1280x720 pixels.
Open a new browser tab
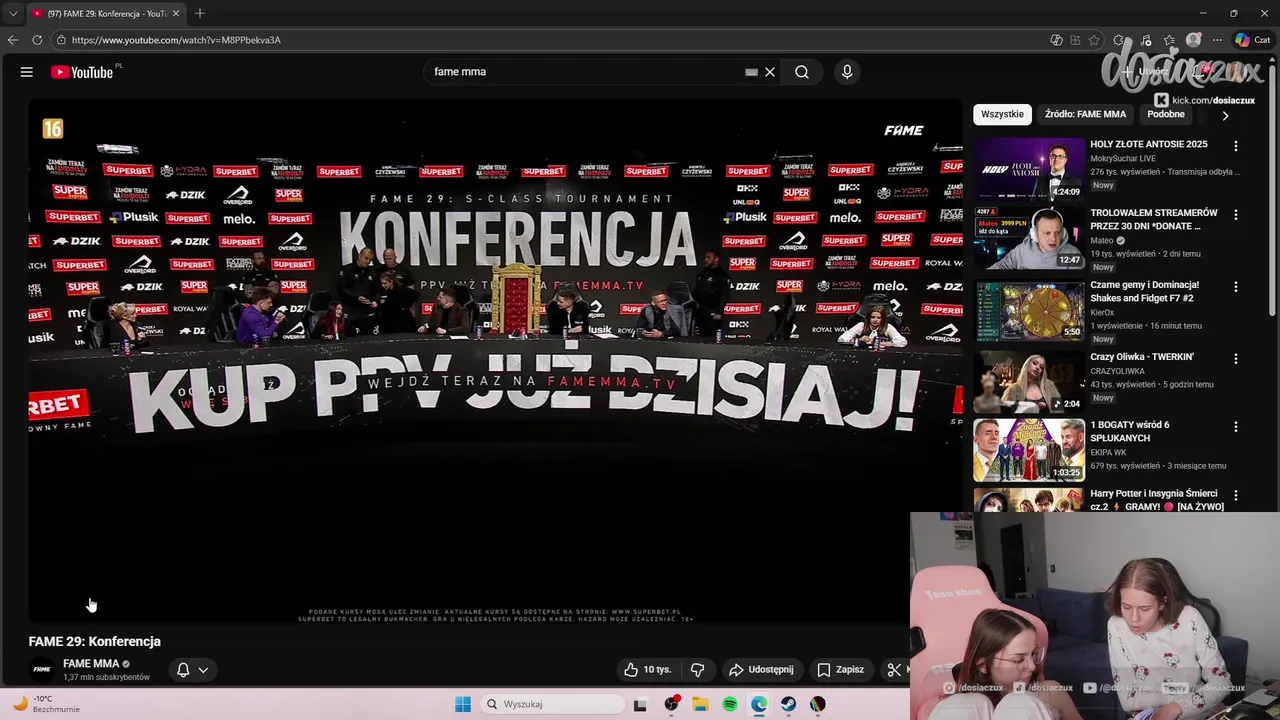(200, 13)
